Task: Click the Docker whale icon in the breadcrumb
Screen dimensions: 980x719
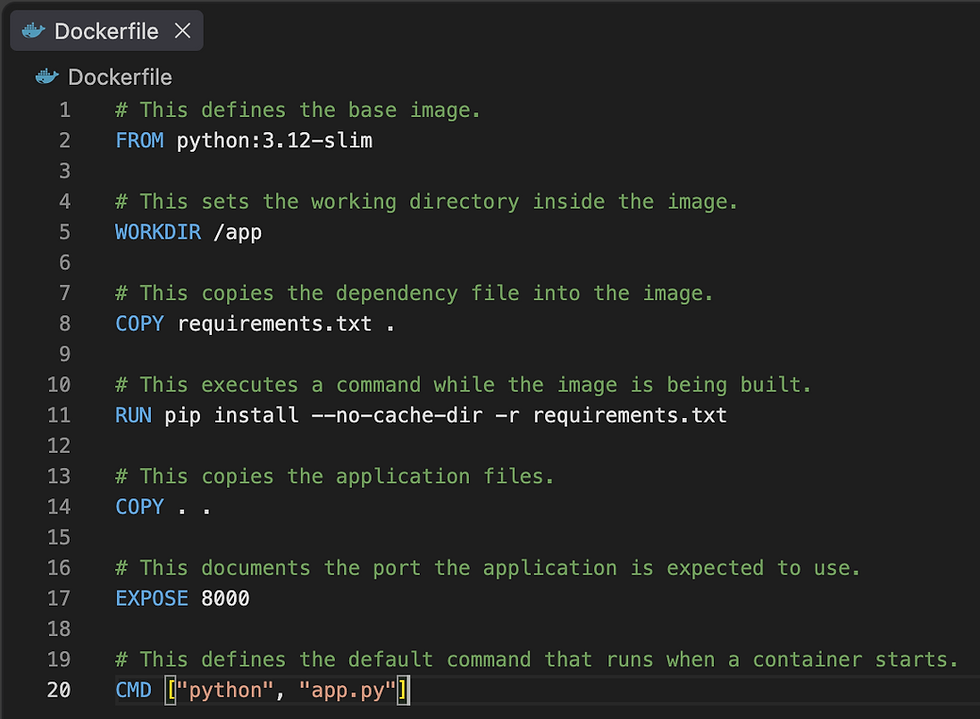Action: click(47, 77)
